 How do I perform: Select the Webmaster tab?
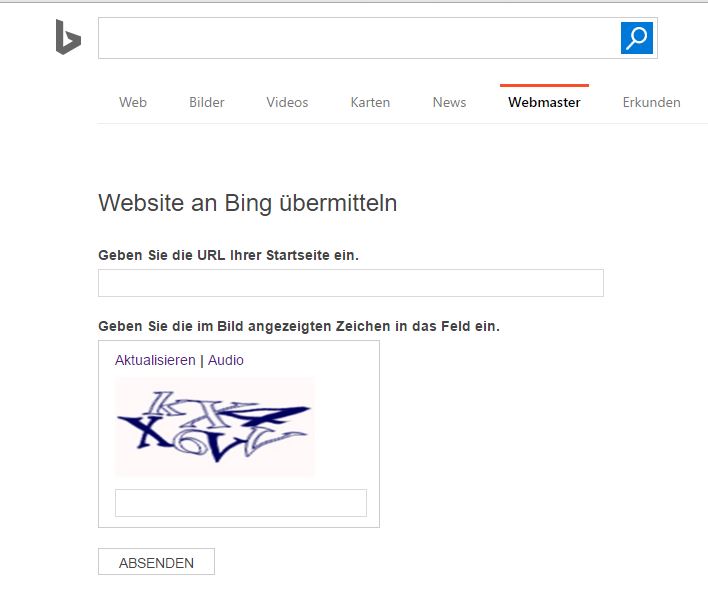point(544,102)
